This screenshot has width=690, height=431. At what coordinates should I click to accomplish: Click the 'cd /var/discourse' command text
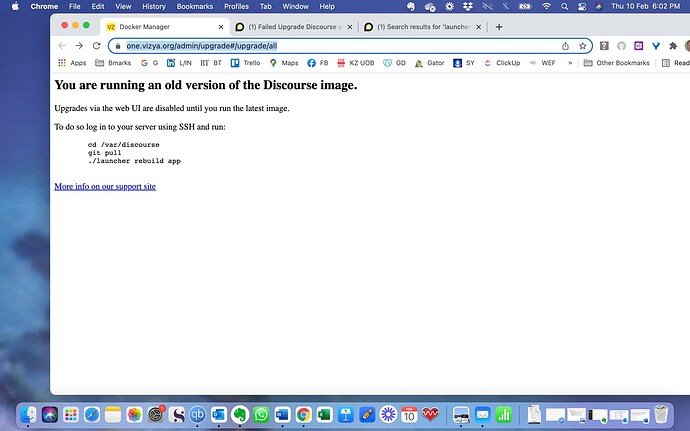point(124,144)
